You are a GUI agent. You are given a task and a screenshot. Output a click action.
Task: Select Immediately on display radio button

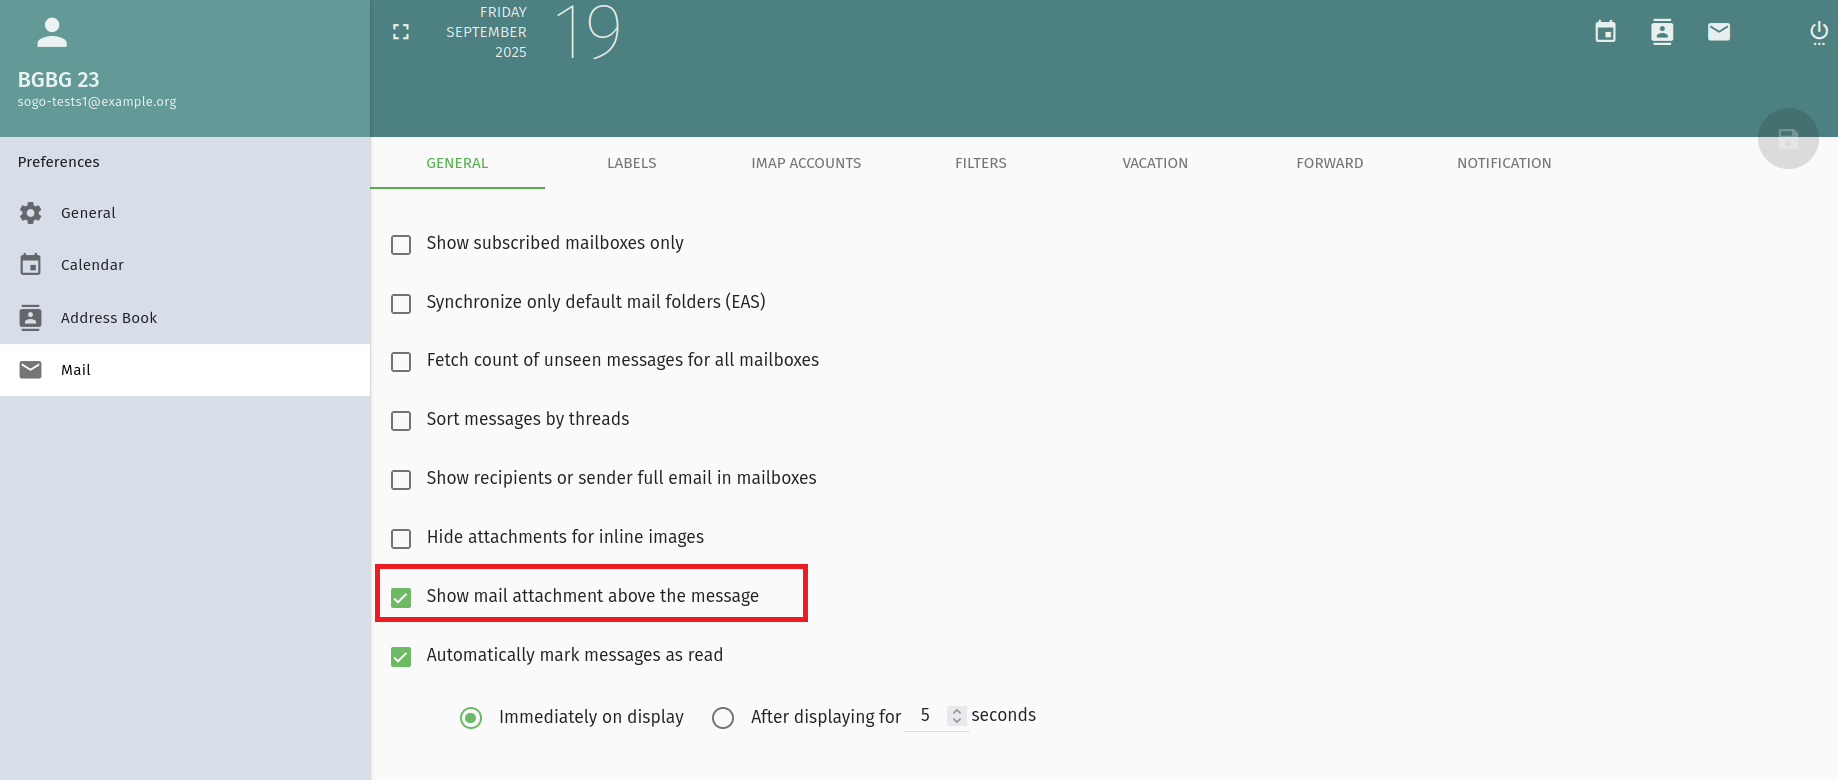(471, 718)
